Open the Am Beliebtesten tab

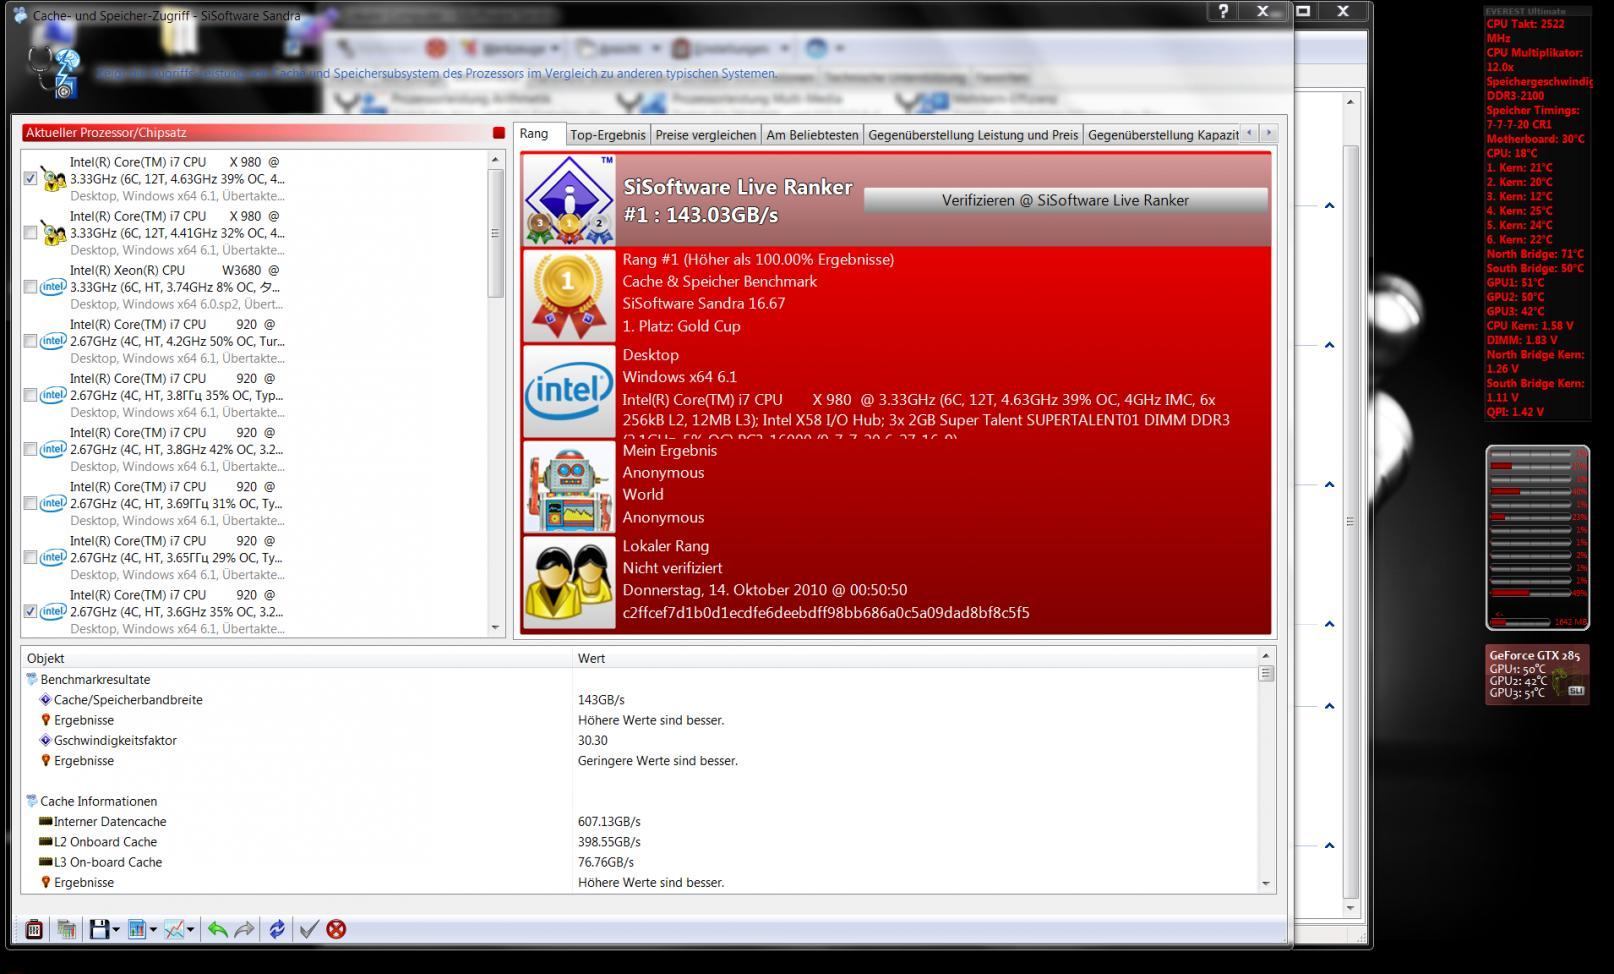pyautogui.click(x=812, y=135)
